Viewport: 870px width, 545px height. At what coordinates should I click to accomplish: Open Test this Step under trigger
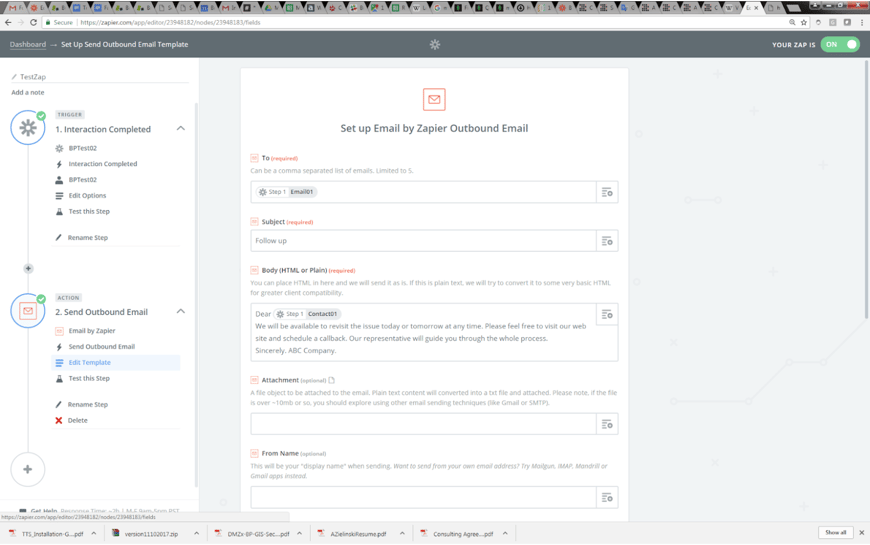pos(89,211)
